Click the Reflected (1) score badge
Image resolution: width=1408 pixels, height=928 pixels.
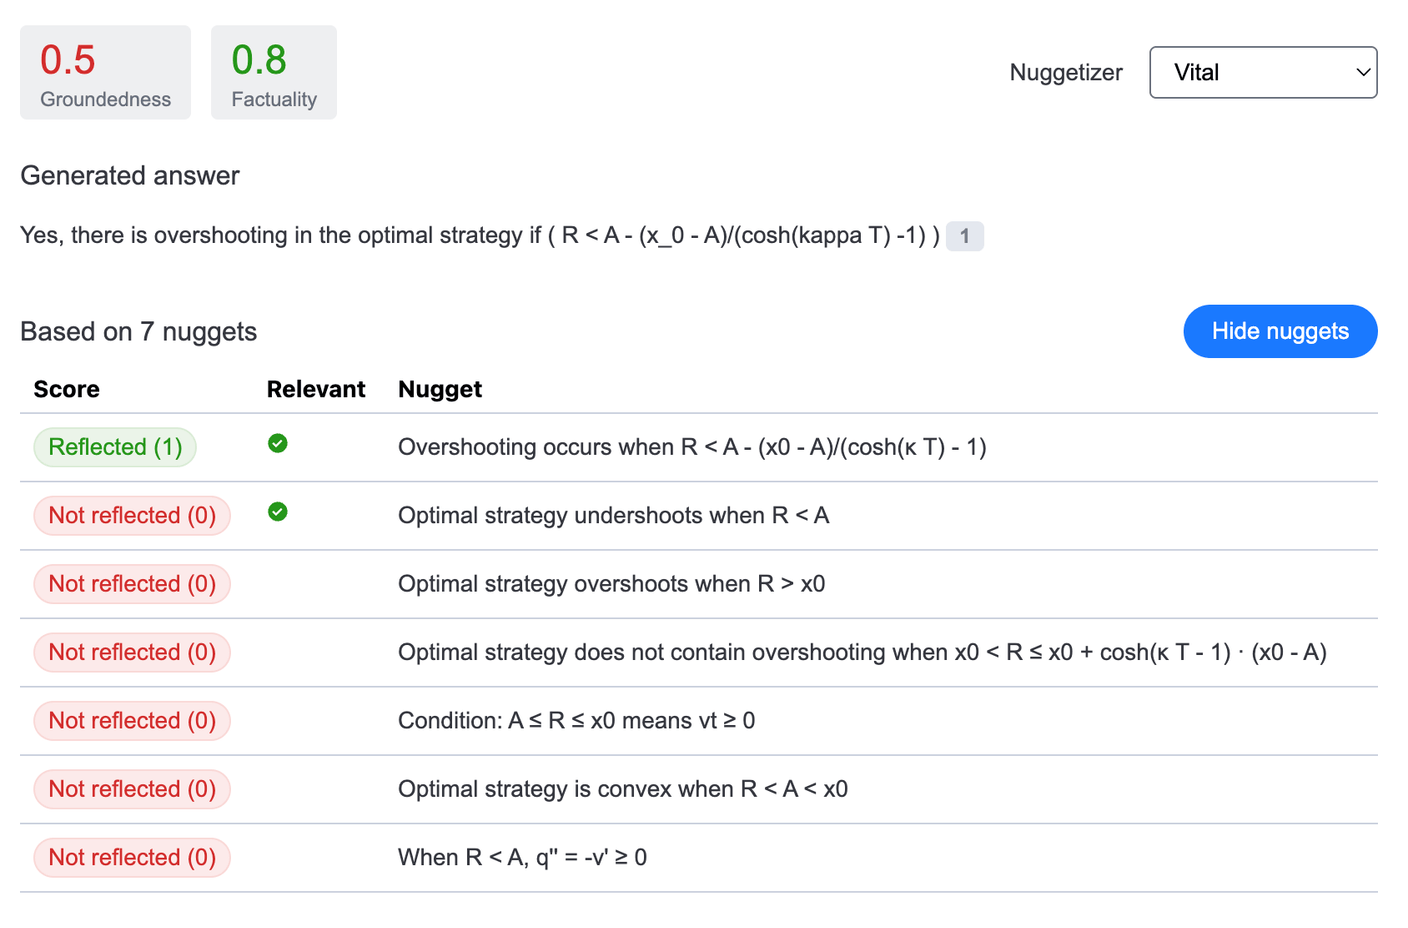tap(115, 447)
